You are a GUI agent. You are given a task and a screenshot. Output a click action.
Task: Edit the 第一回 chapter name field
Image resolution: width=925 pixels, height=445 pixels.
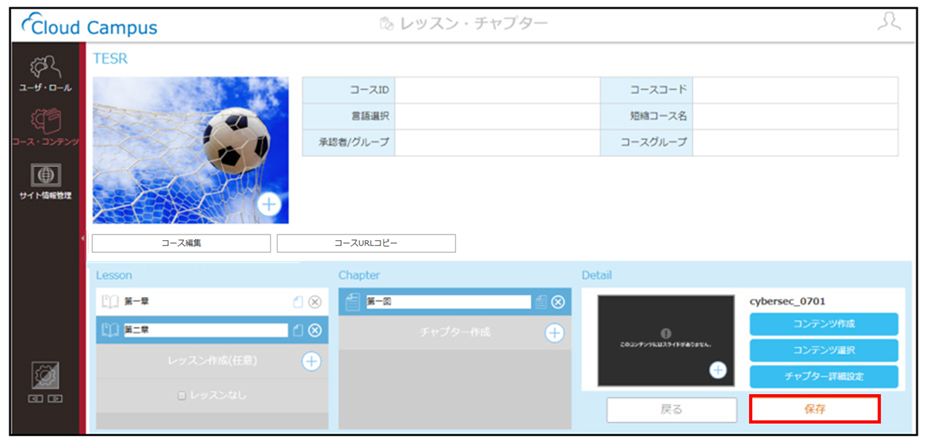448,302
